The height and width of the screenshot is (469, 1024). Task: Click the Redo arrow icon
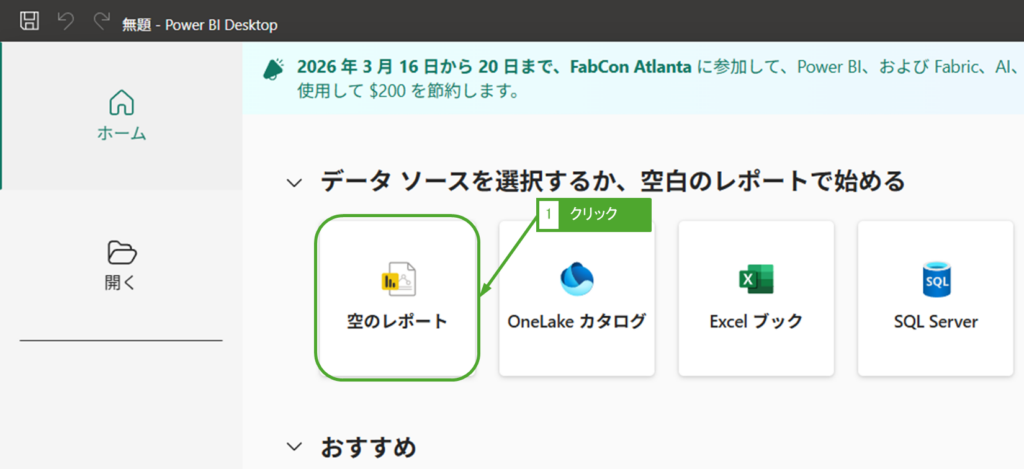tap(100, 21)
